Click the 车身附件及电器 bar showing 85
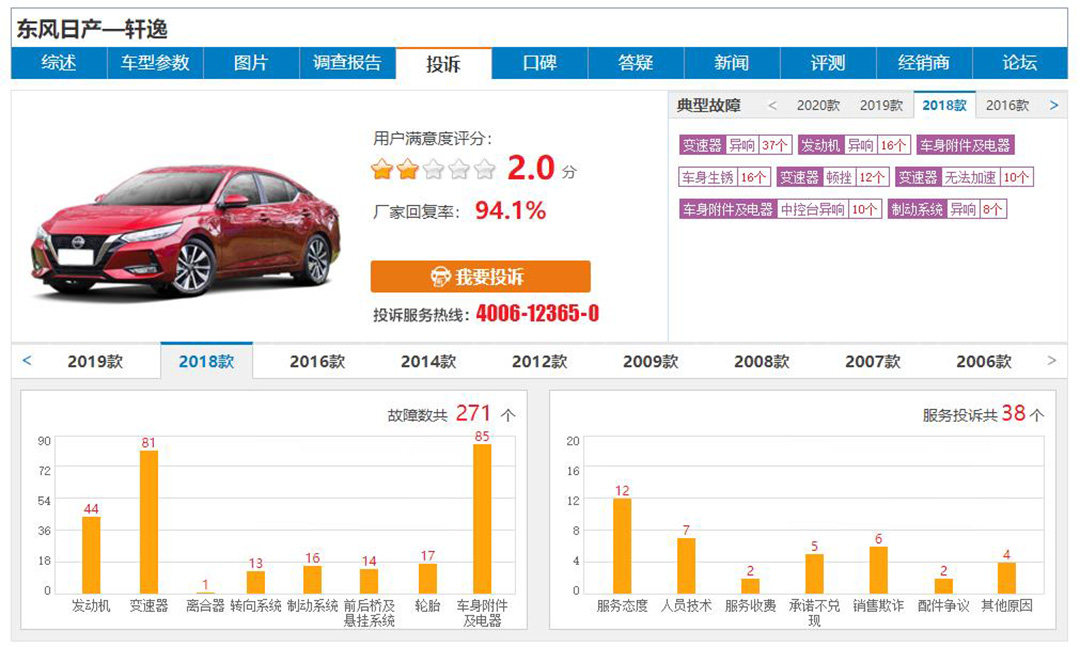 [x=482, y=518]
